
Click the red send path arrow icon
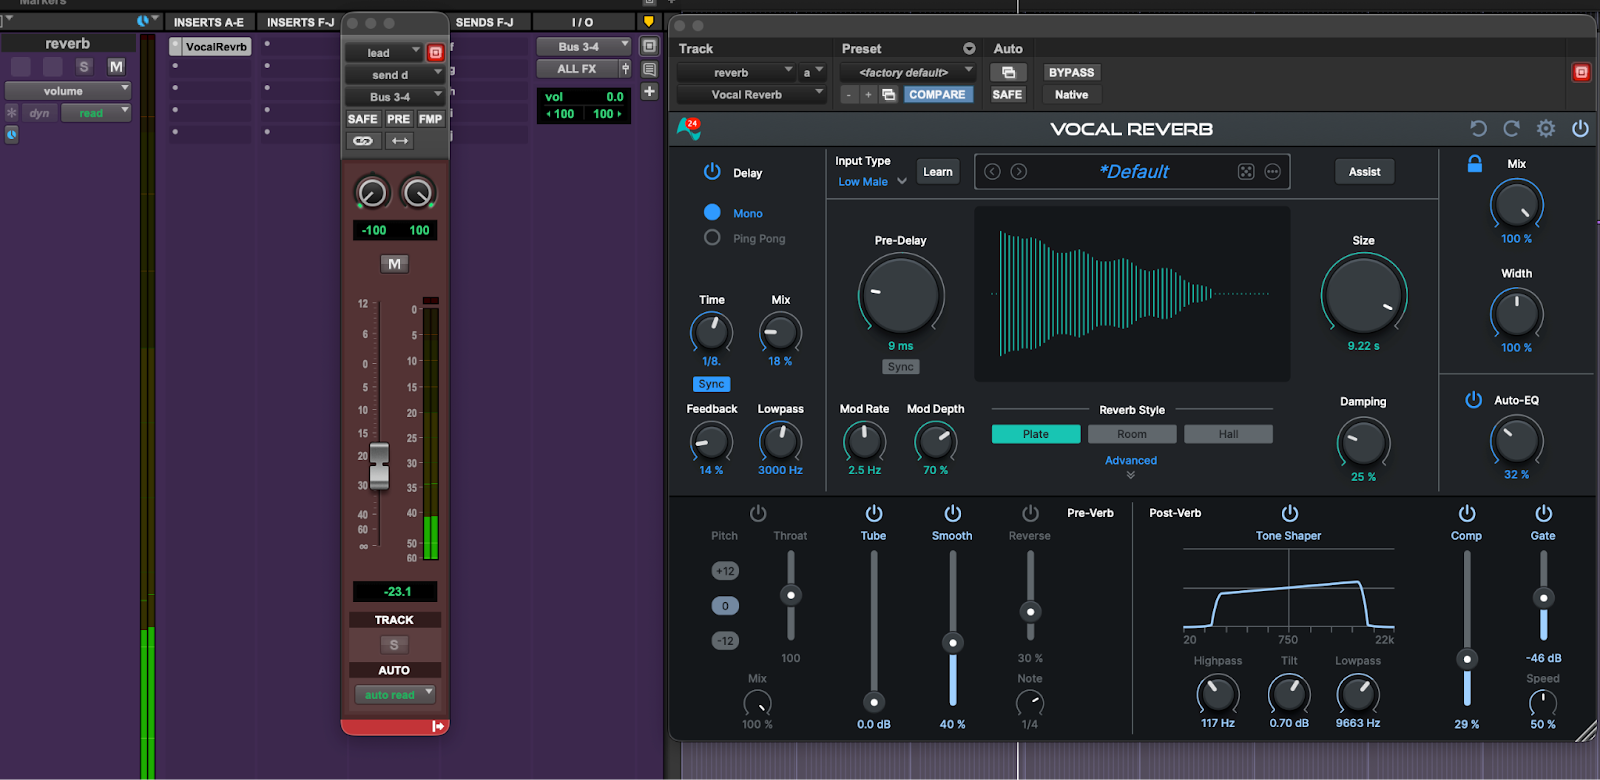pos(438,726)
